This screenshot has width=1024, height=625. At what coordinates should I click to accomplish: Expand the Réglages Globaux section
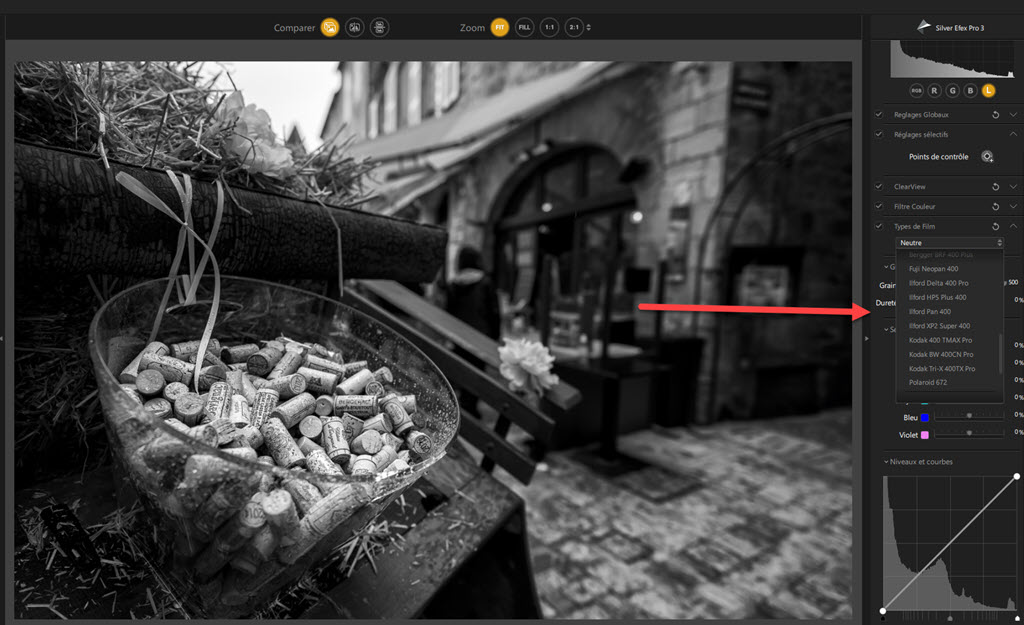[x=1013, y=114]
